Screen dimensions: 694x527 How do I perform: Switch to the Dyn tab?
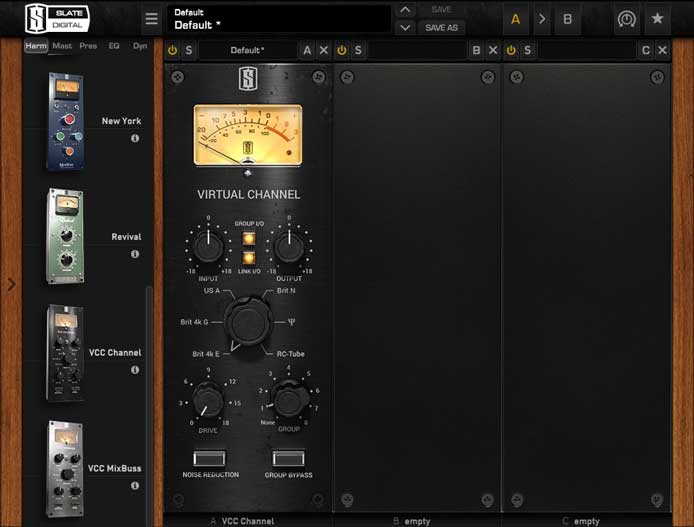point(140,46)
